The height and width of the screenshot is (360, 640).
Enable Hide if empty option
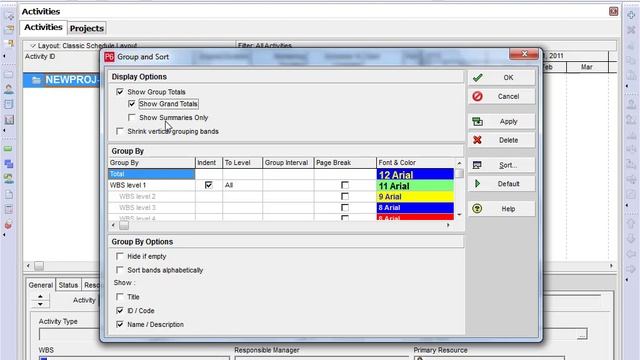tap(120, 256)
